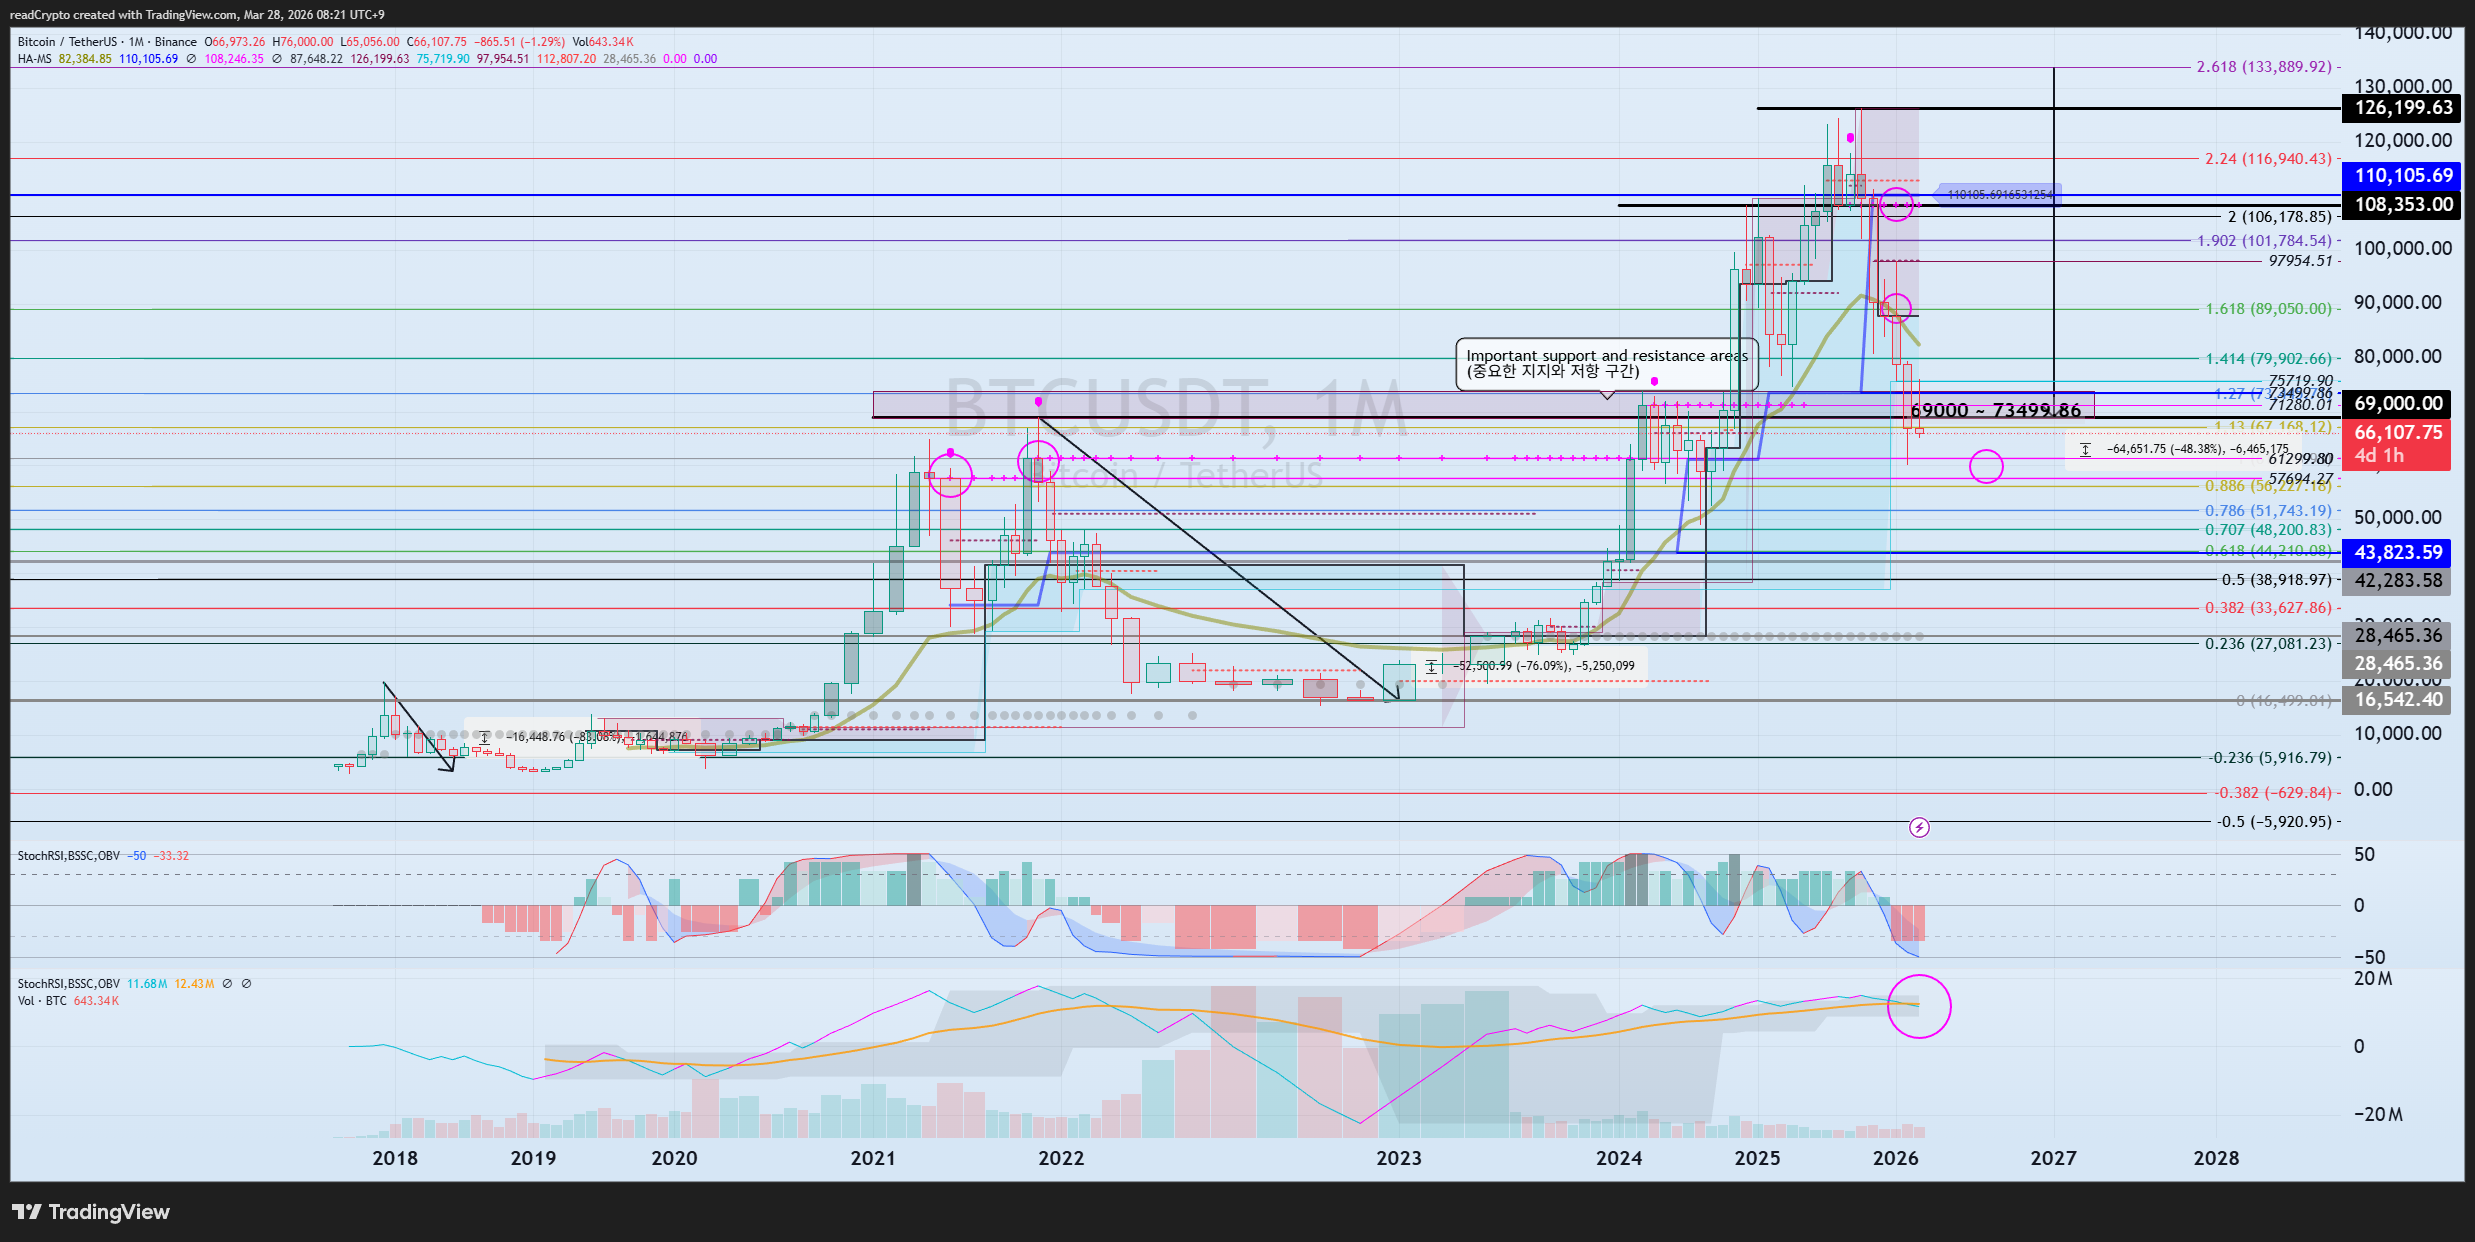Click the measure icon beside the −16,448.76 label
The width and height of the screenshot is (2475, 1242).
coord(484,737)
